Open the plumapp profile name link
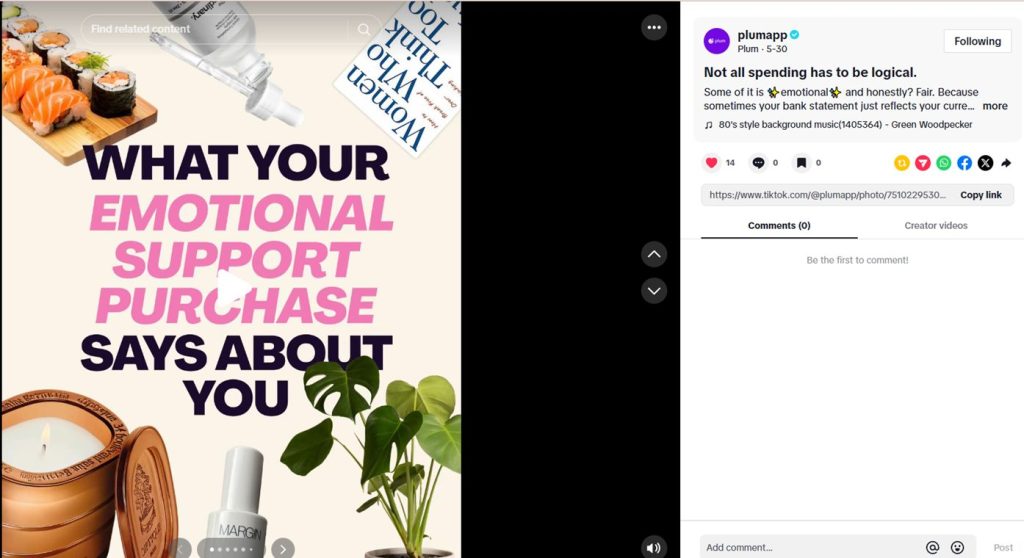1024x558 pixels. [x=762, y=35]
